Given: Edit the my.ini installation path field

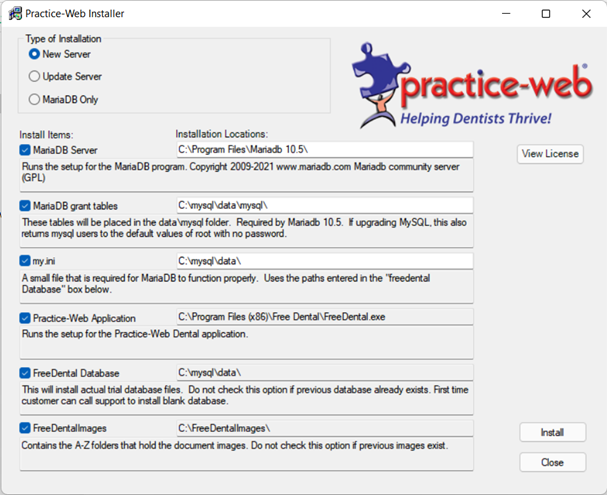Looking at the screenshot, I should click(324, 261).
